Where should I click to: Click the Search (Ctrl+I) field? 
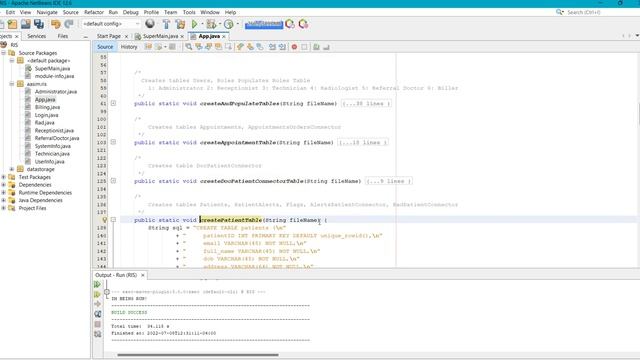click(x=584, y=12)
